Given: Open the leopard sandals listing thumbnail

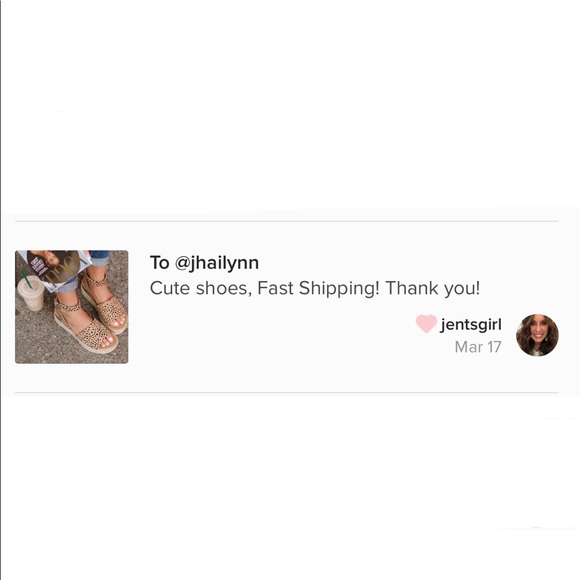Looking at the screenshot, I should pos(72,307).
